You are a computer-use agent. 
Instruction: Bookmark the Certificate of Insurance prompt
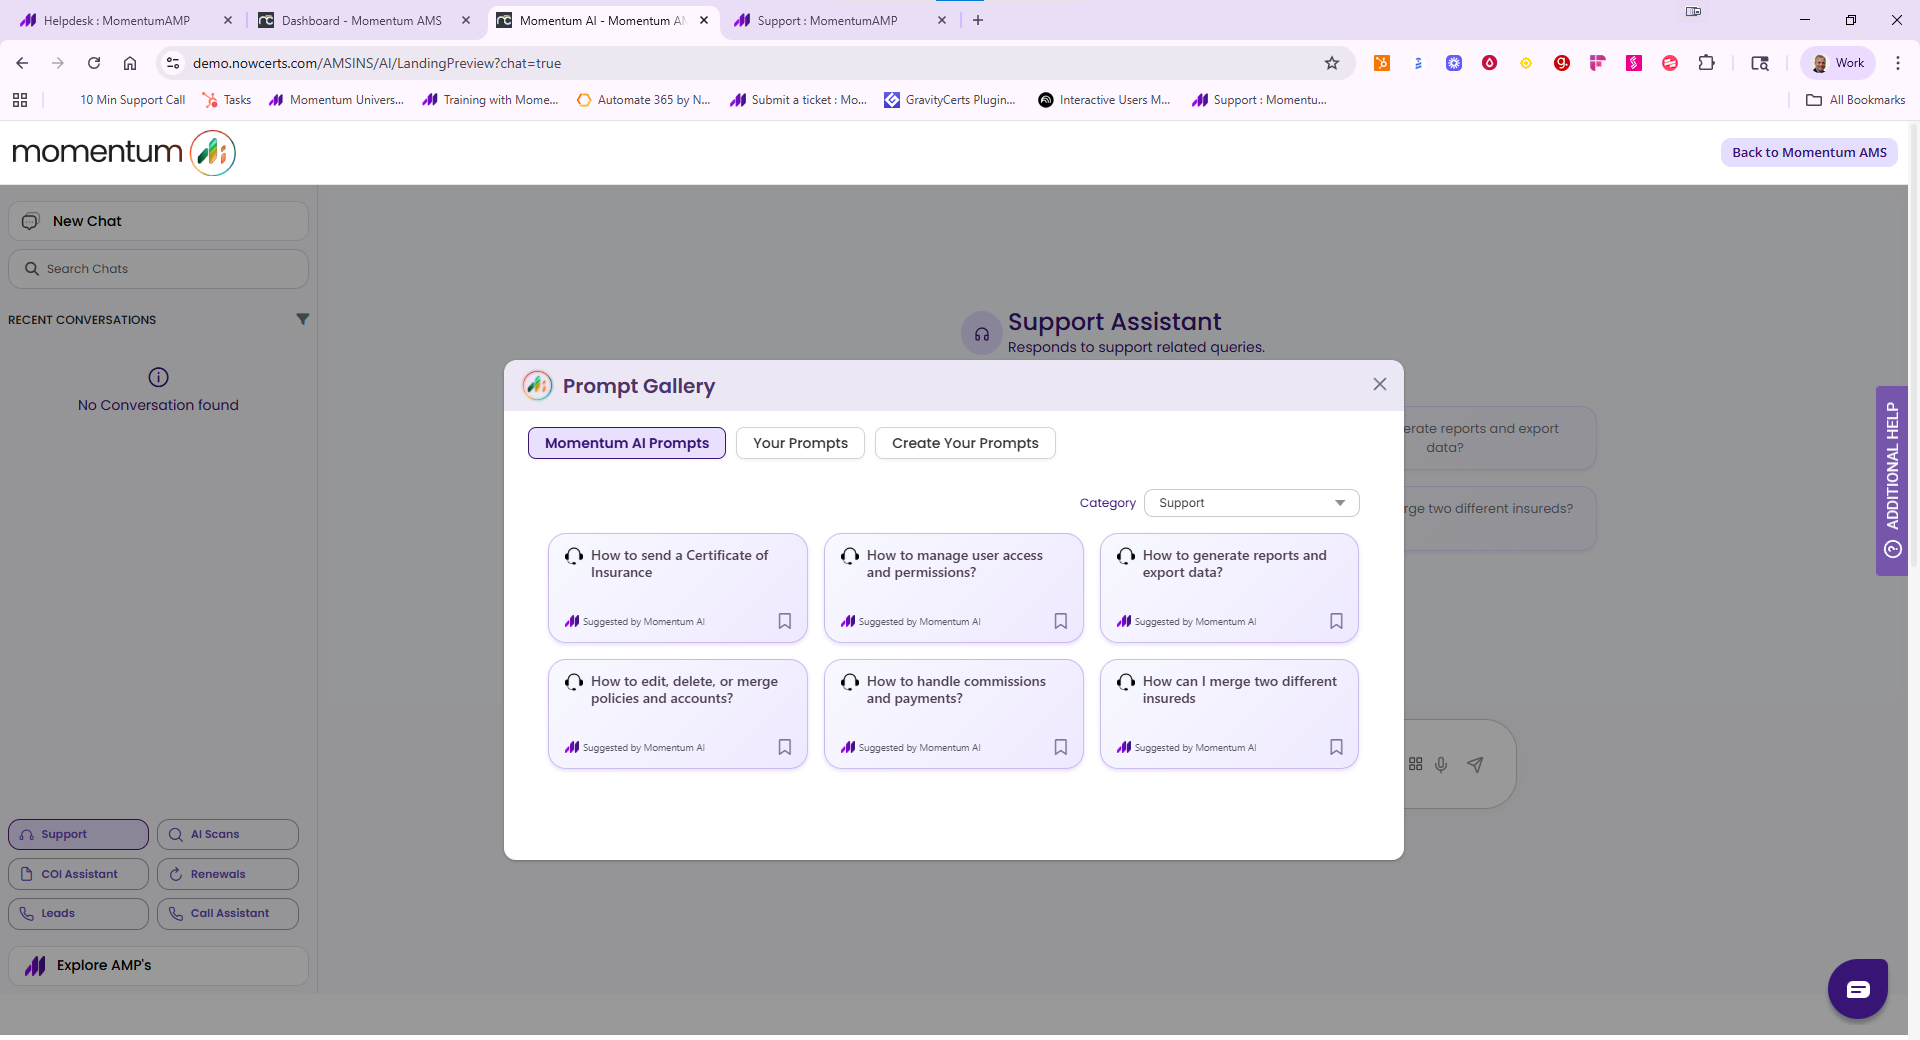pos(785,621)
